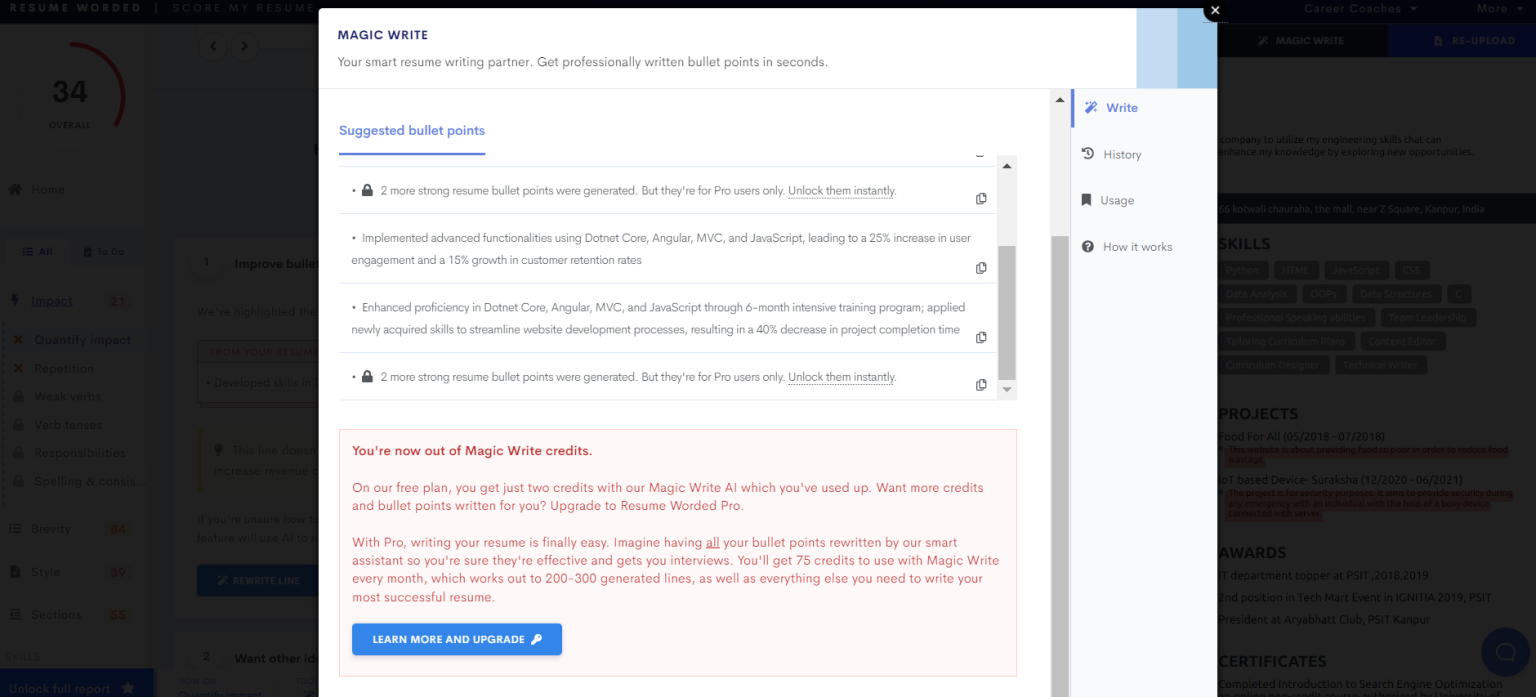Image resolution: width=1536 pixels, height=697 pixels.
Task: Click the key icon on the upgrade button
Action: (x=536, y=639)
